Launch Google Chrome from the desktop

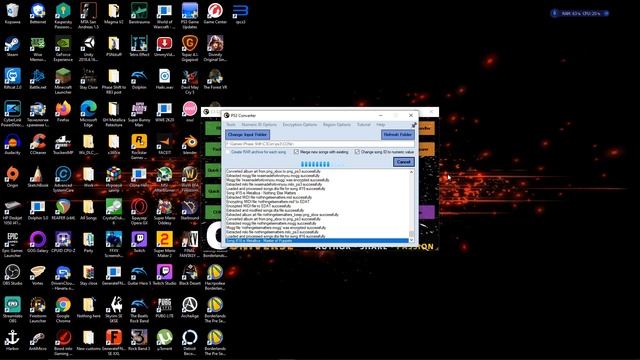(63, 309)
